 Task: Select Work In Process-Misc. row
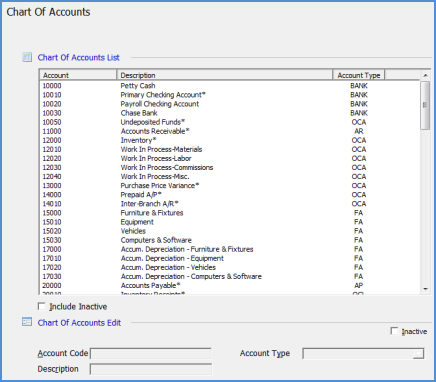[x=230, y=176]
